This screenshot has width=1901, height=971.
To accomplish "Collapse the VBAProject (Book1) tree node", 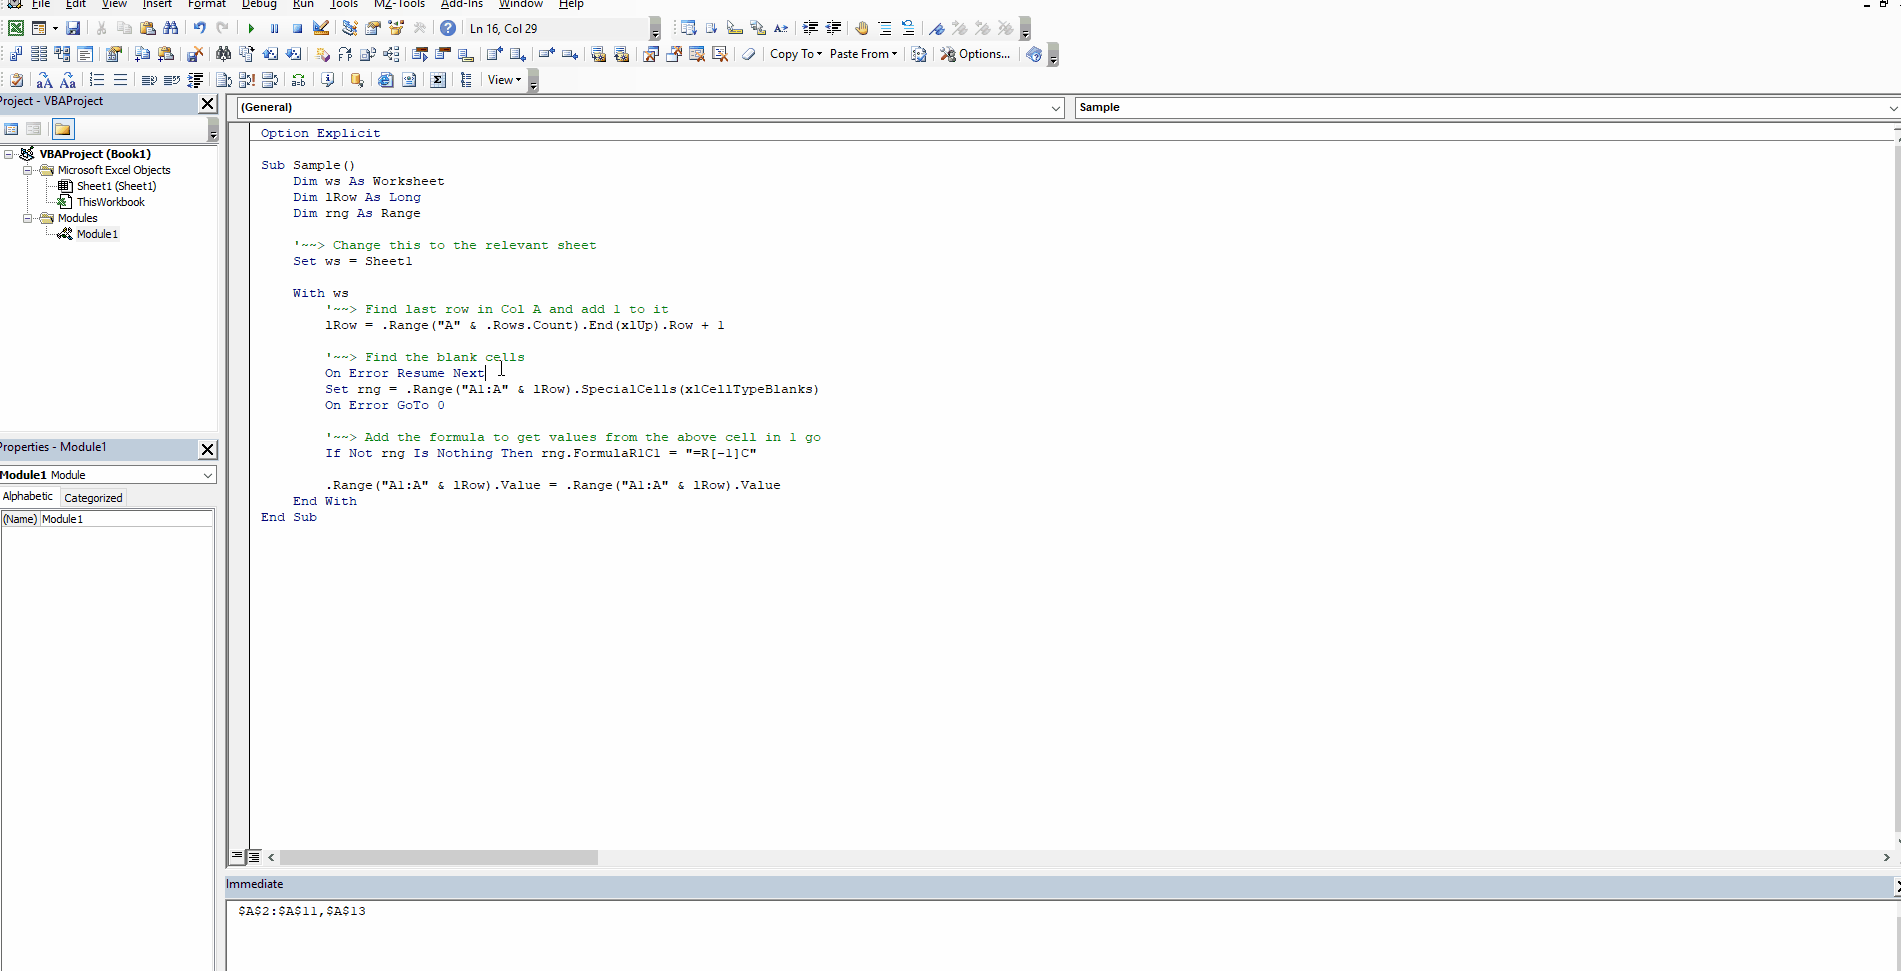I will 9,154.
